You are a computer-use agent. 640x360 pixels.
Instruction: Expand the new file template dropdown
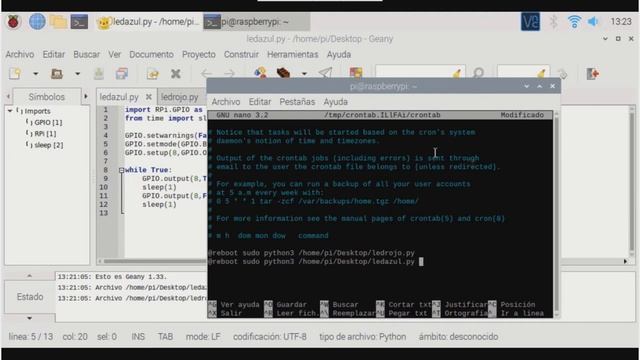36,74
